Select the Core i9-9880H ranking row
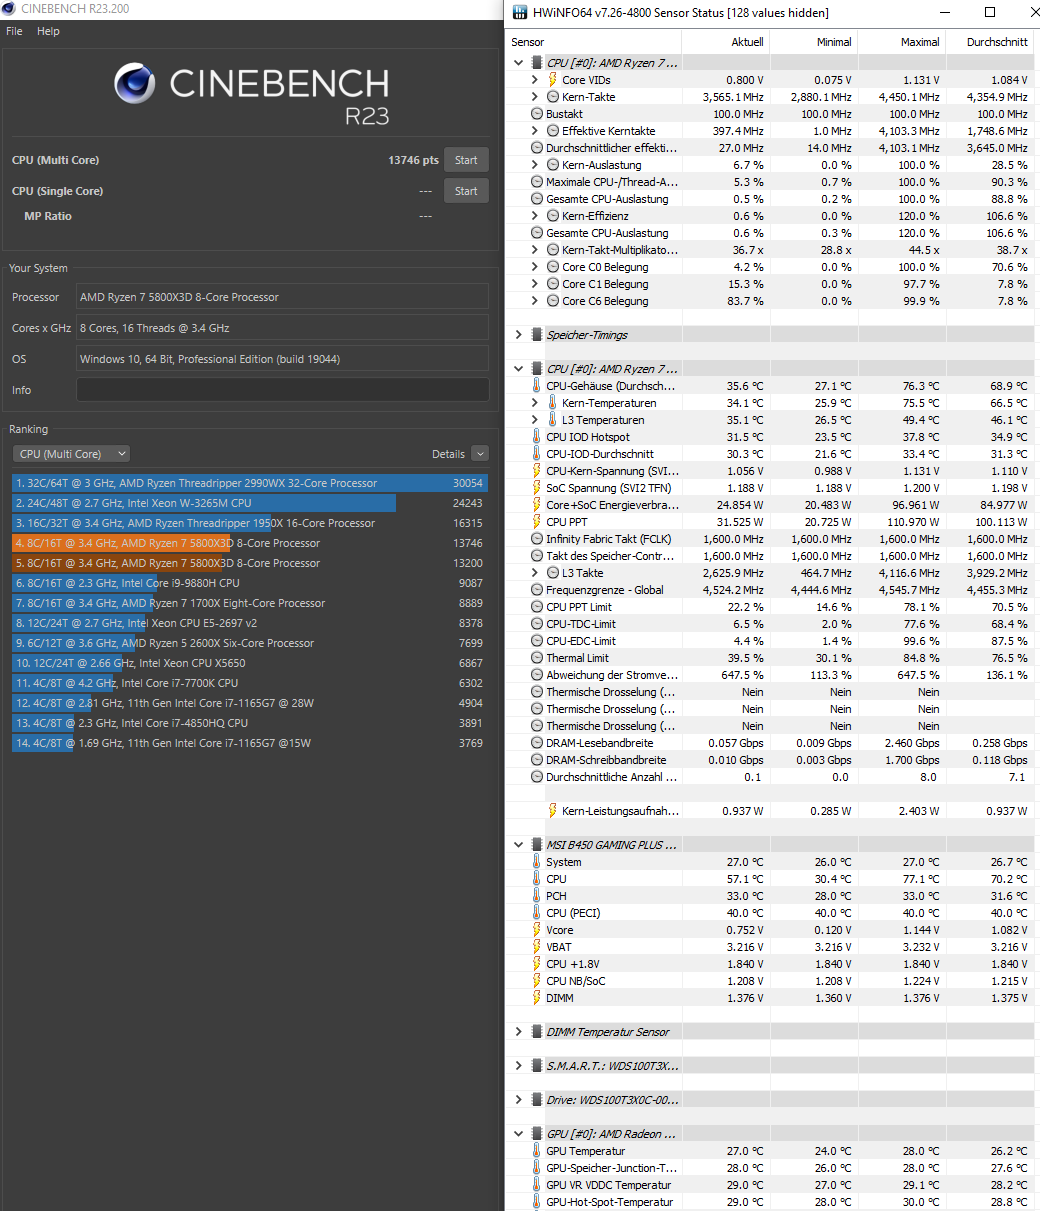The width and height of the screenshot is (1040, 1211). click(250, 583)
